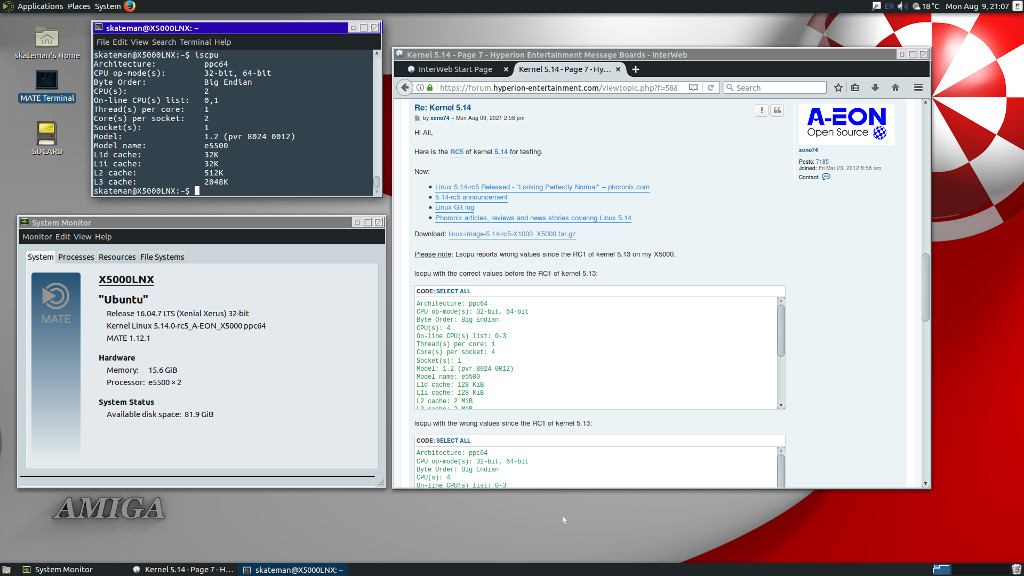
Task: Open the 'Re: Kernel 5.14' post title link
Action: (x=442, y=108)
